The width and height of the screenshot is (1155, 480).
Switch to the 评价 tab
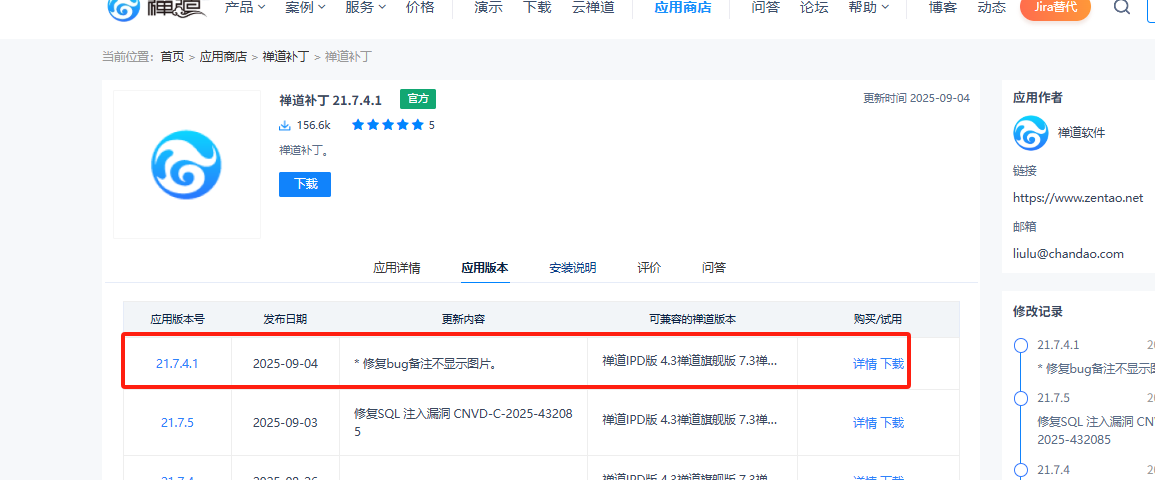(650, 268)
